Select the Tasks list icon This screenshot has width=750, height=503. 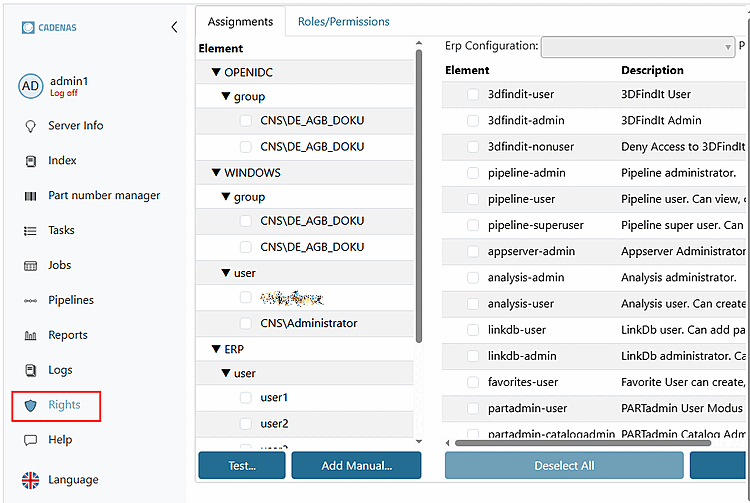30,231
